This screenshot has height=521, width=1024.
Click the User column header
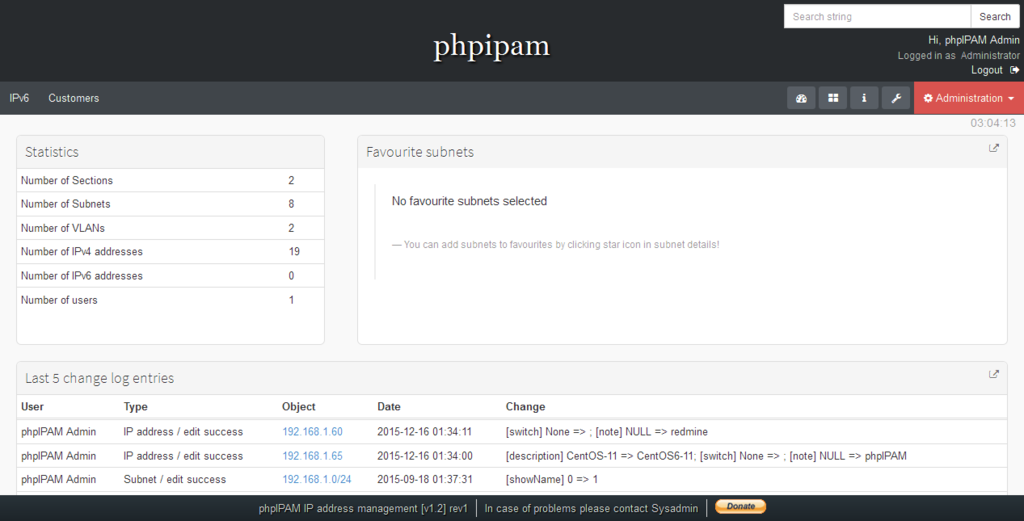[32, 406]
